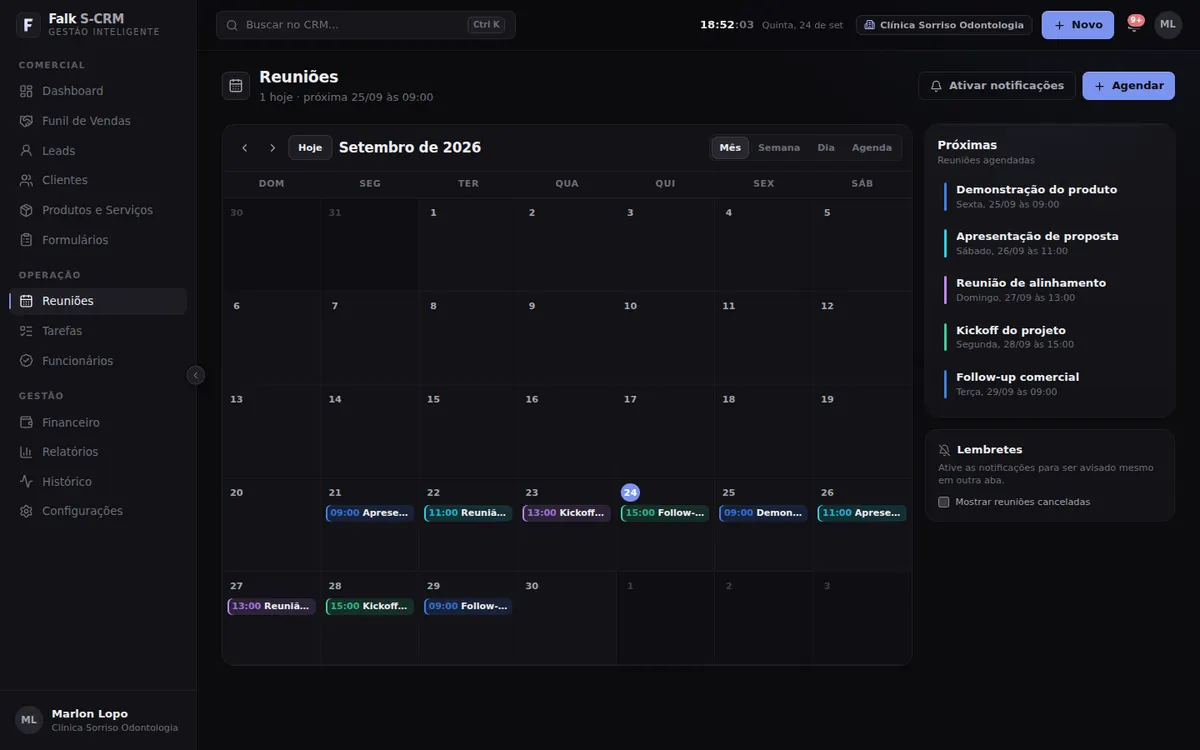Click the Histórico activity icon

tap(26, 482)
